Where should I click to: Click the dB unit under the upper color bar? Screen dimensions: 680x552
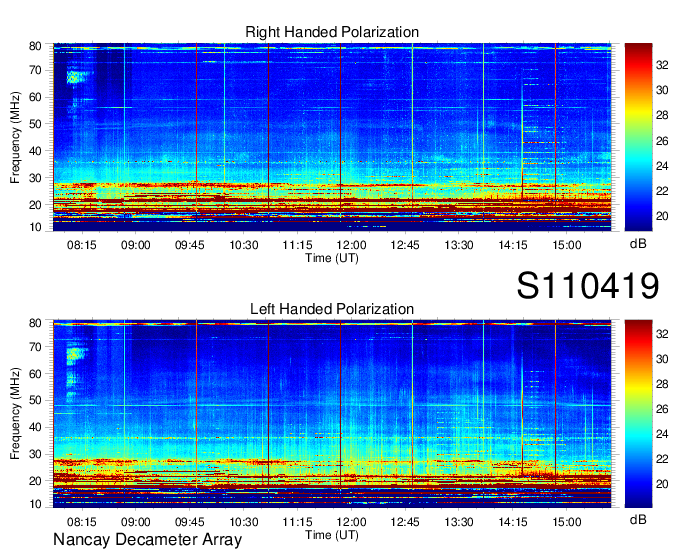coord(638,244)
